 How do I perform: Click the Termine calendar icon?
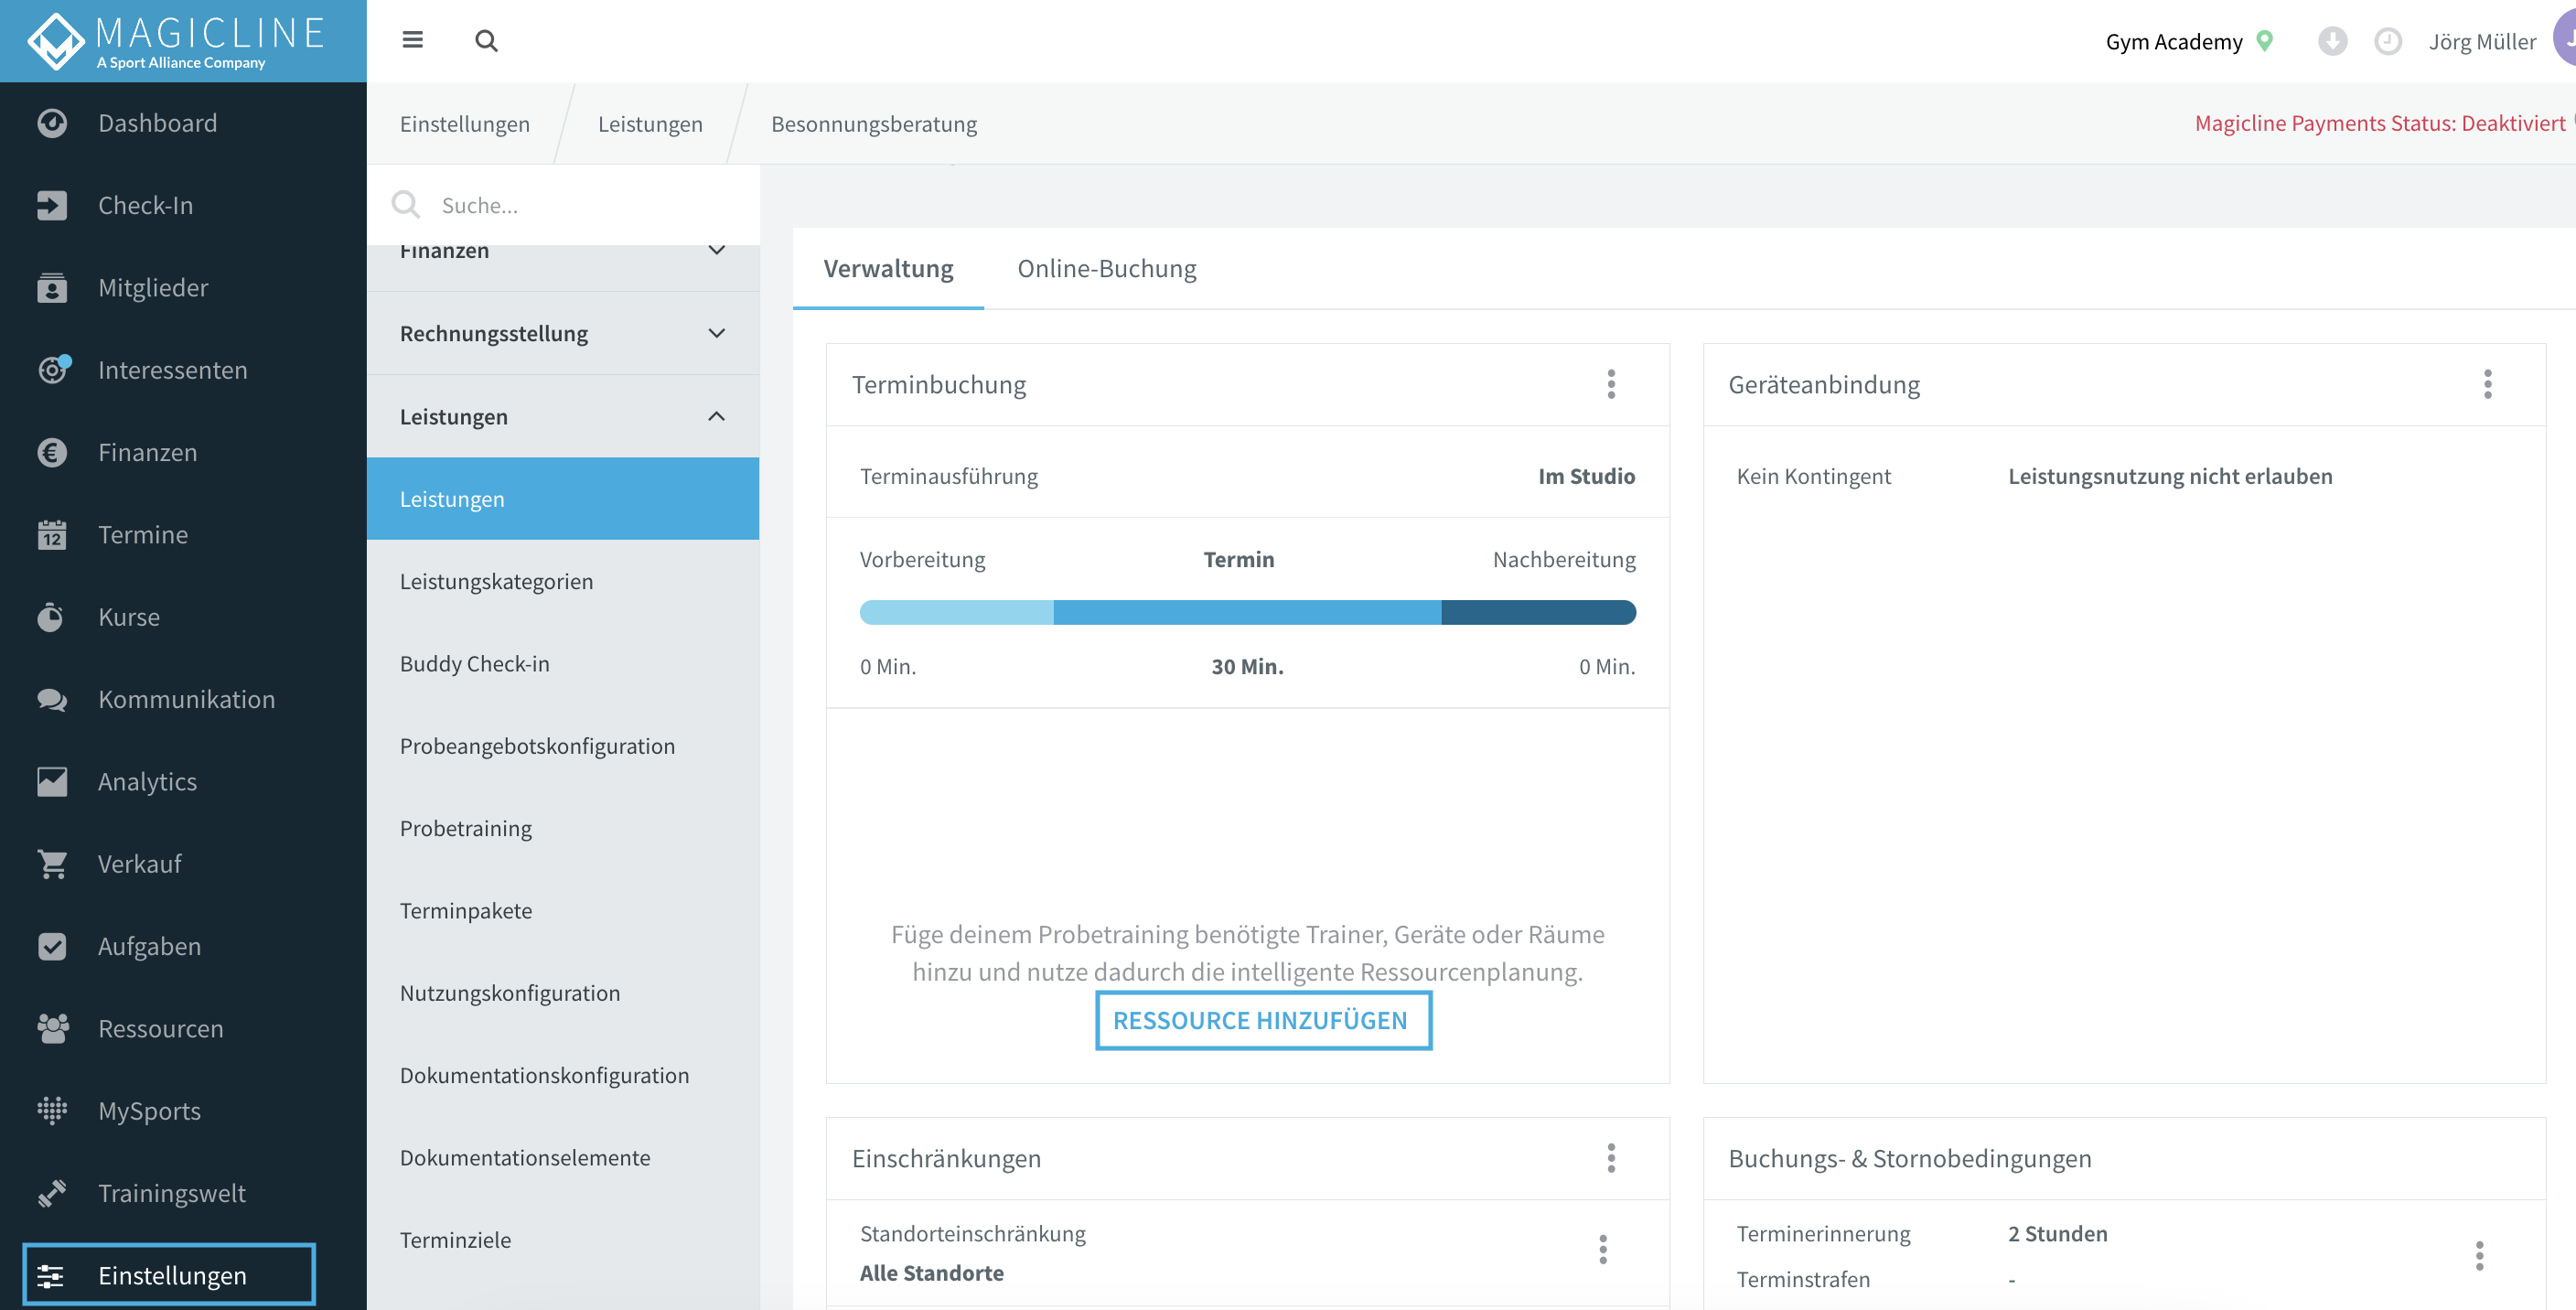[52, 535]
